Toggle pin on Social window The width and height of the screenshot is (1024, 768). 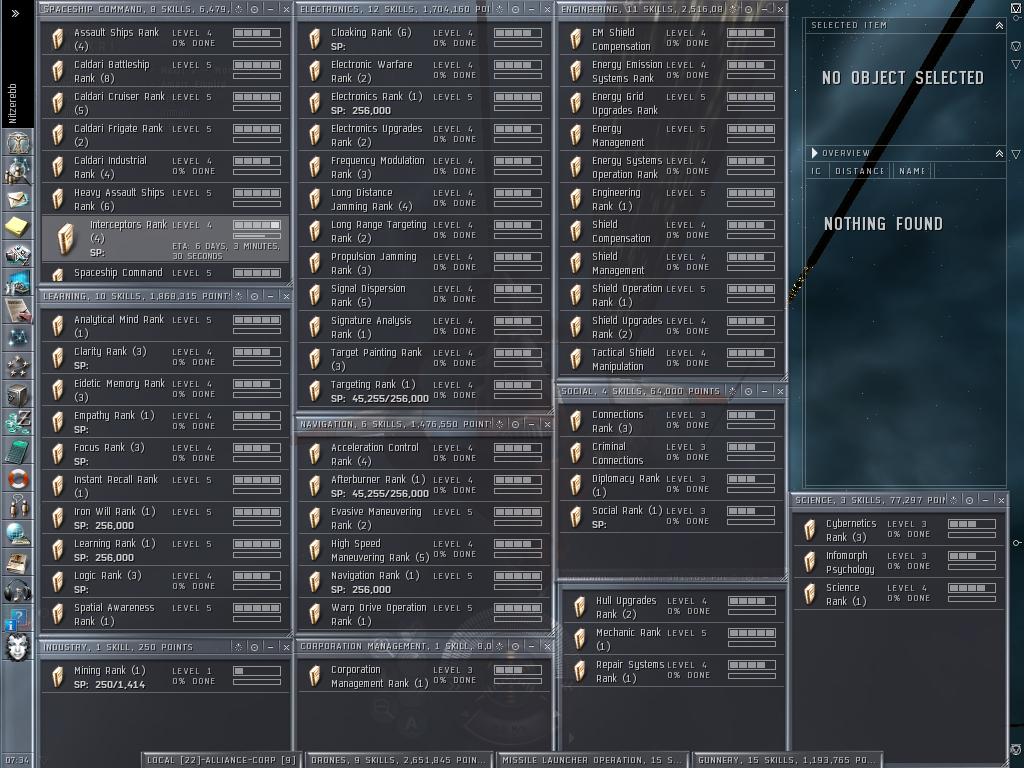coord(733,391)
